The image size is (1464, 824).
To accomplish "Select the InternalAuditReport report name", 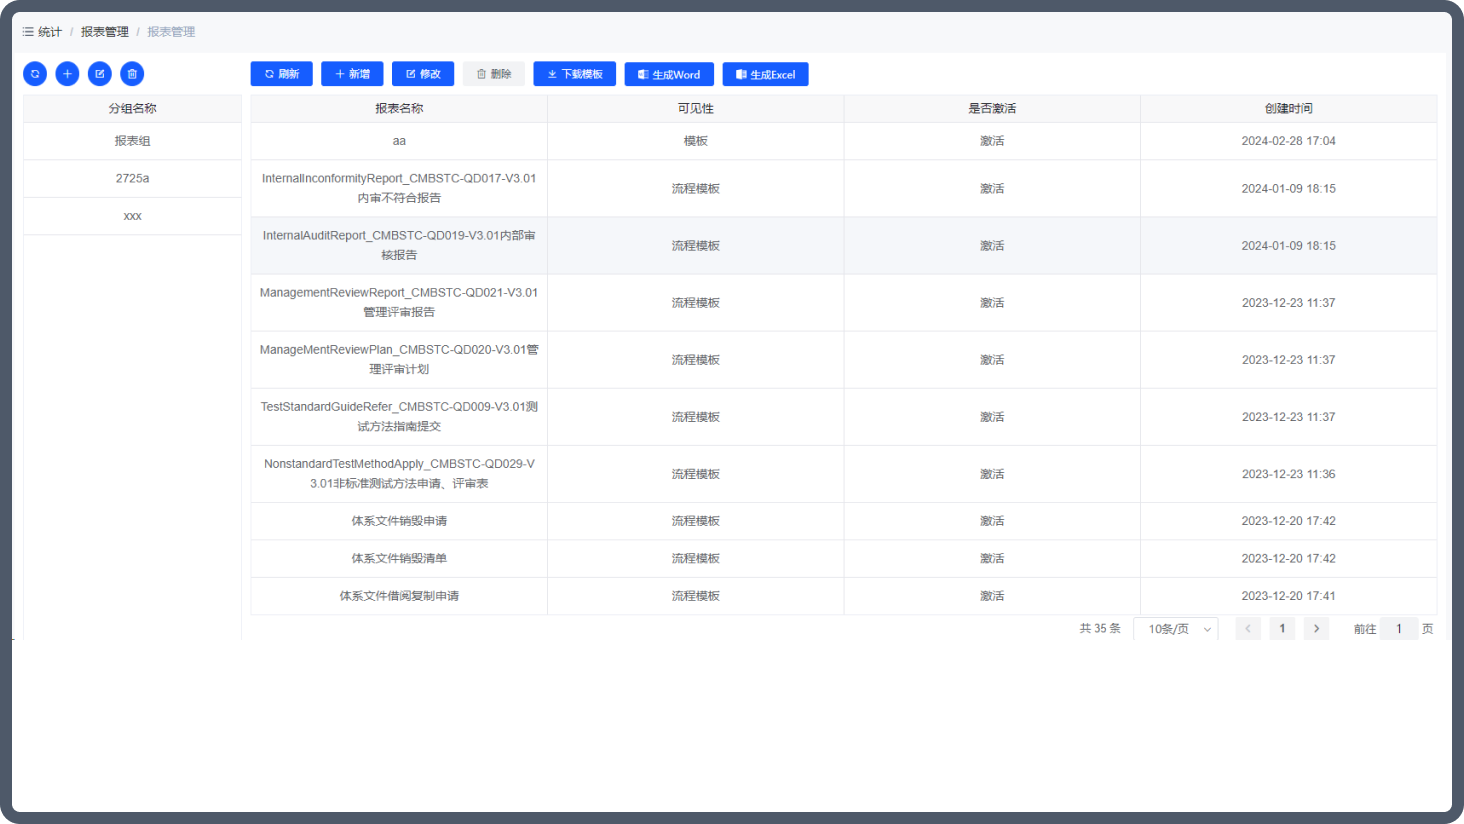I will tap(399, 245).
